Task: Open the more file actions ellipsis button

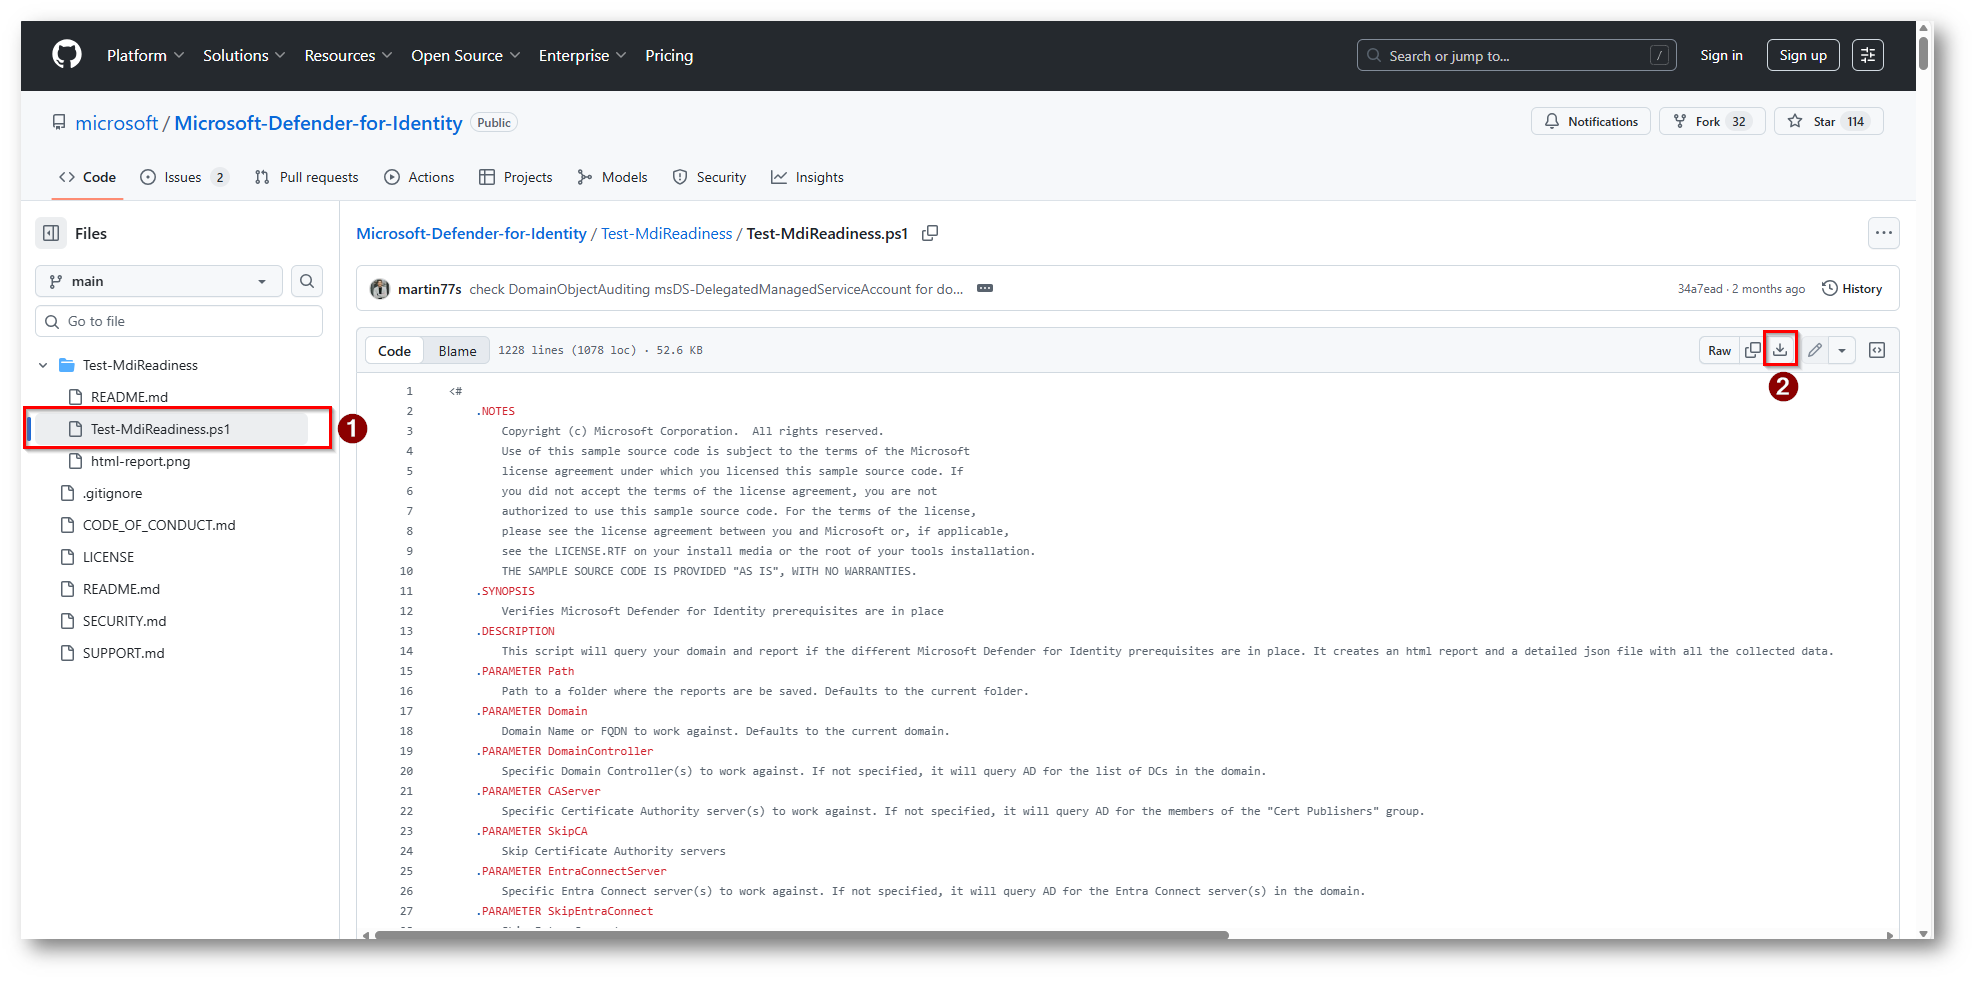Action: [x=1883, y=233]
